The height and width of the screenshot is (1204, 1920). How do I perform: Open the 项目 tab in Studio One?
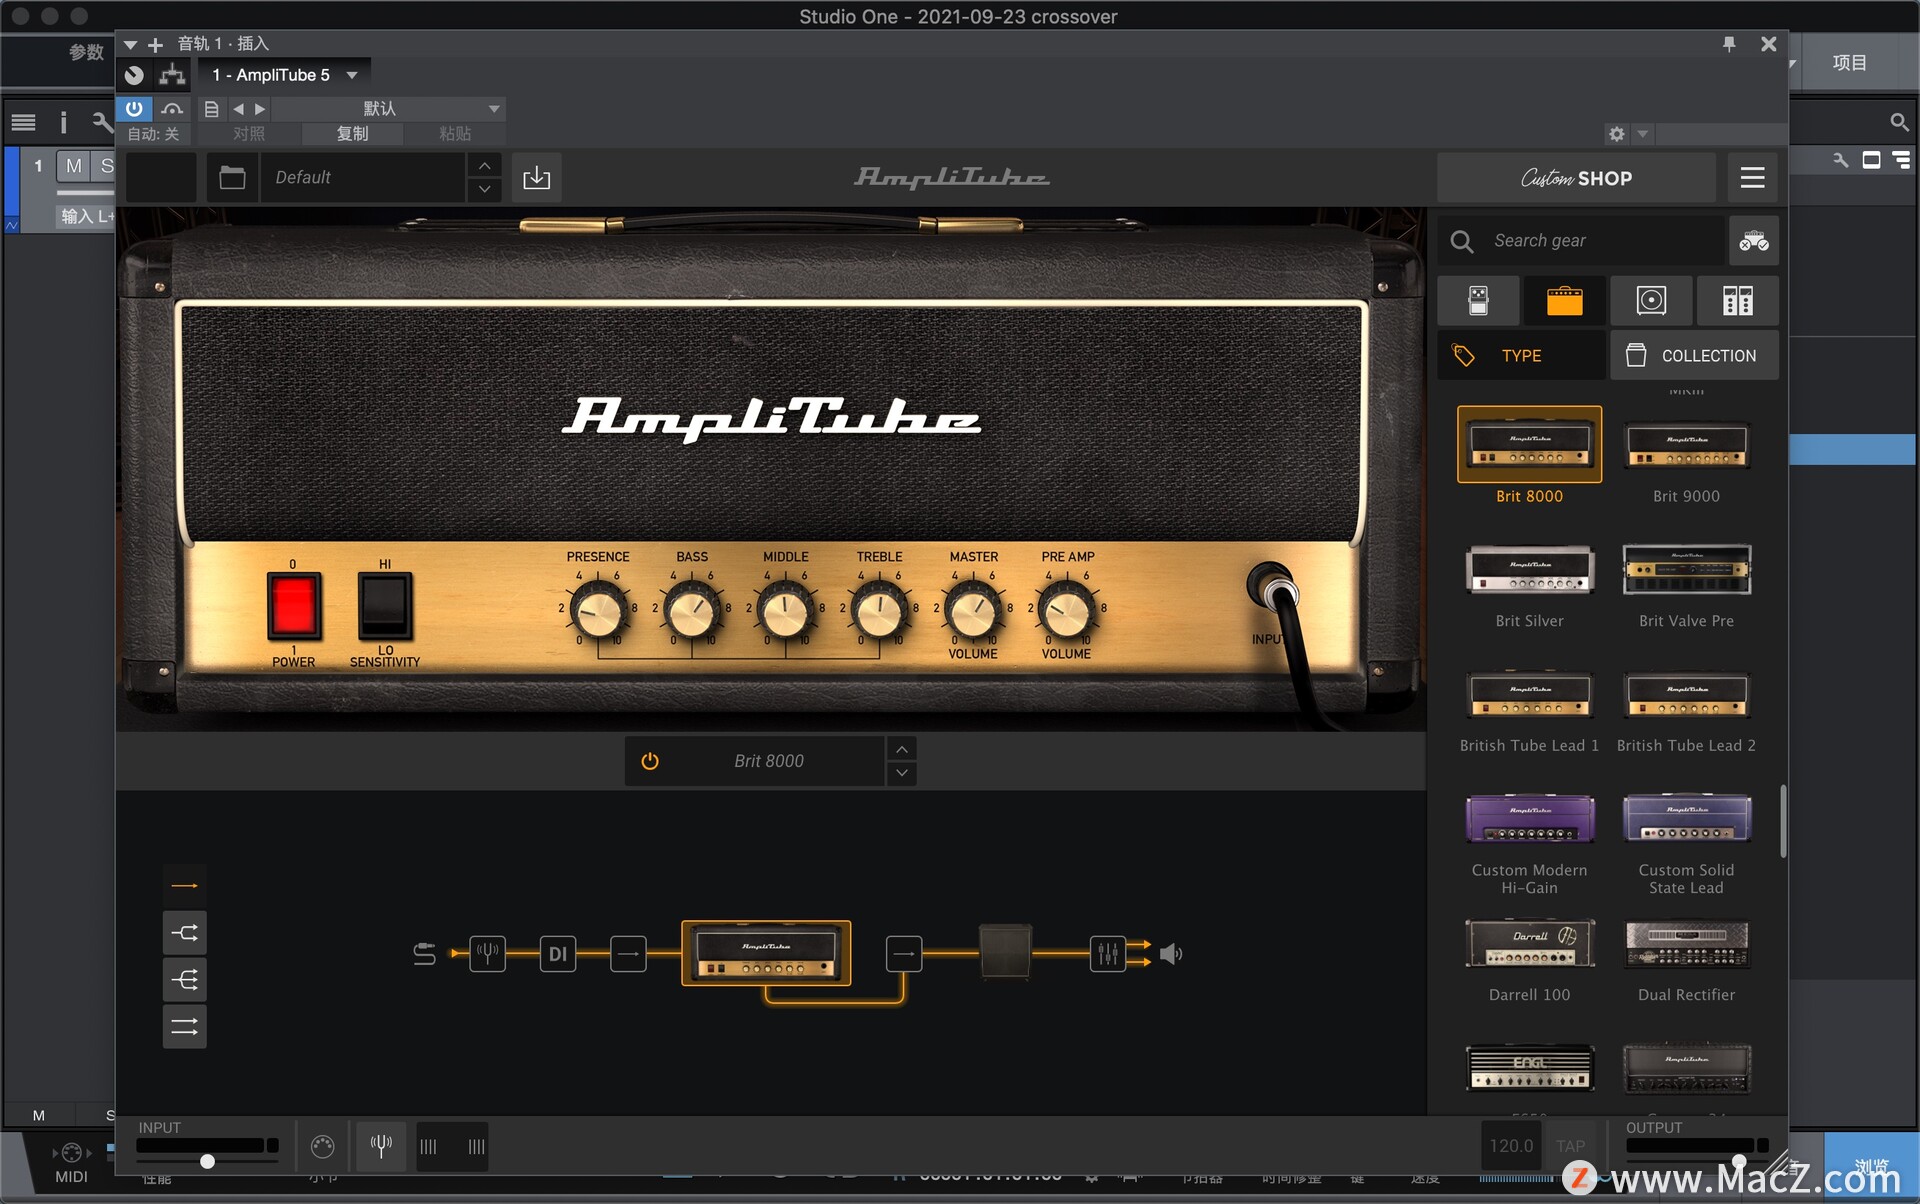pos(1849,62)
